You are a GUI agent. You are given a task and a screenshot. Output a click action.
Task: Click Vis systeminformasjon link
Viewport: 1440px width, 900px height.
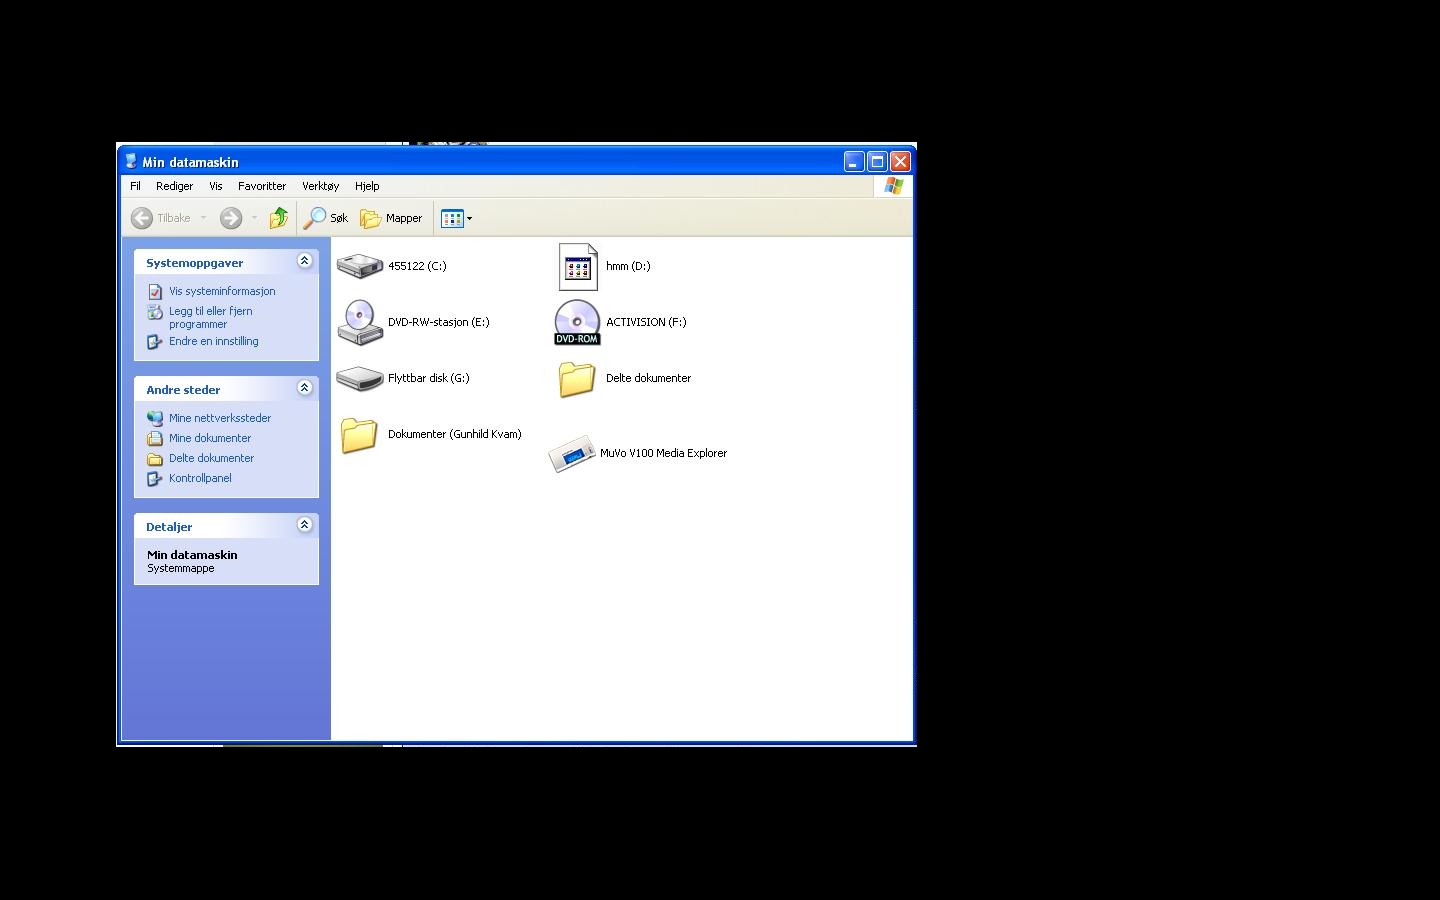(x=222, y=291)
